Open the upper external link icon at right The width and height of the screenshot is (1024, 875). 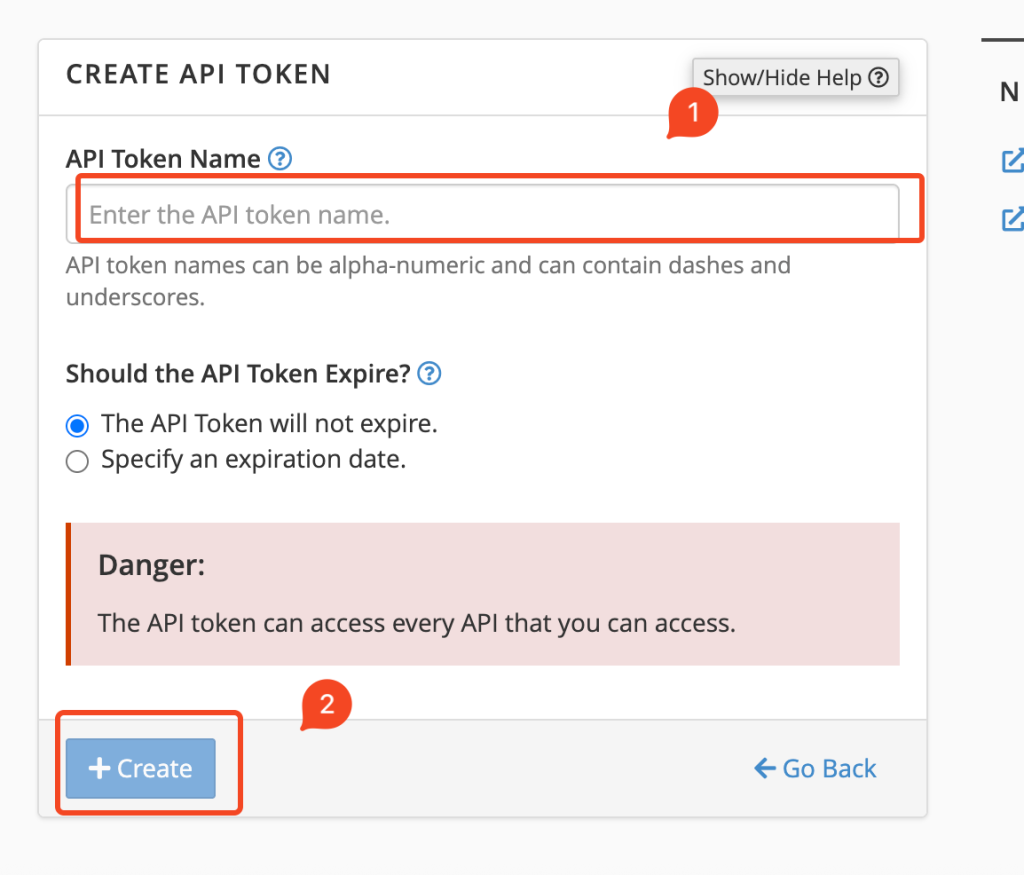tap(1012, 160)
